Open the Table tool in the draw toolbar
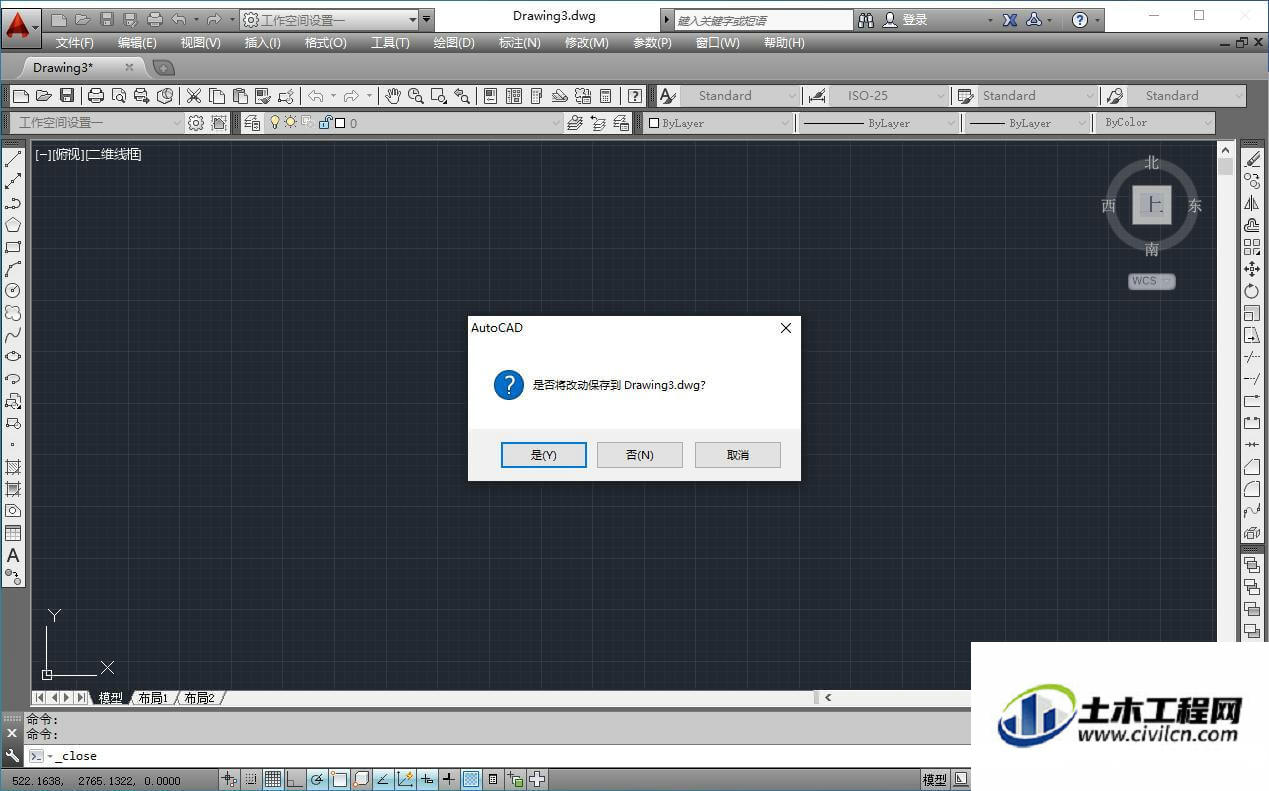1269x791 pixels. [13, 533]
